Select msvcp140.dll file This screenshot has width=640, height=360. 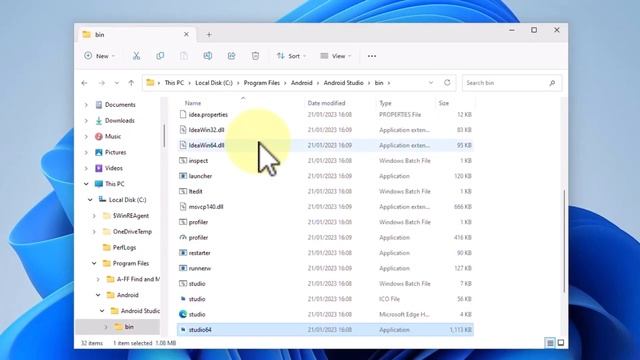coord(325,207)
